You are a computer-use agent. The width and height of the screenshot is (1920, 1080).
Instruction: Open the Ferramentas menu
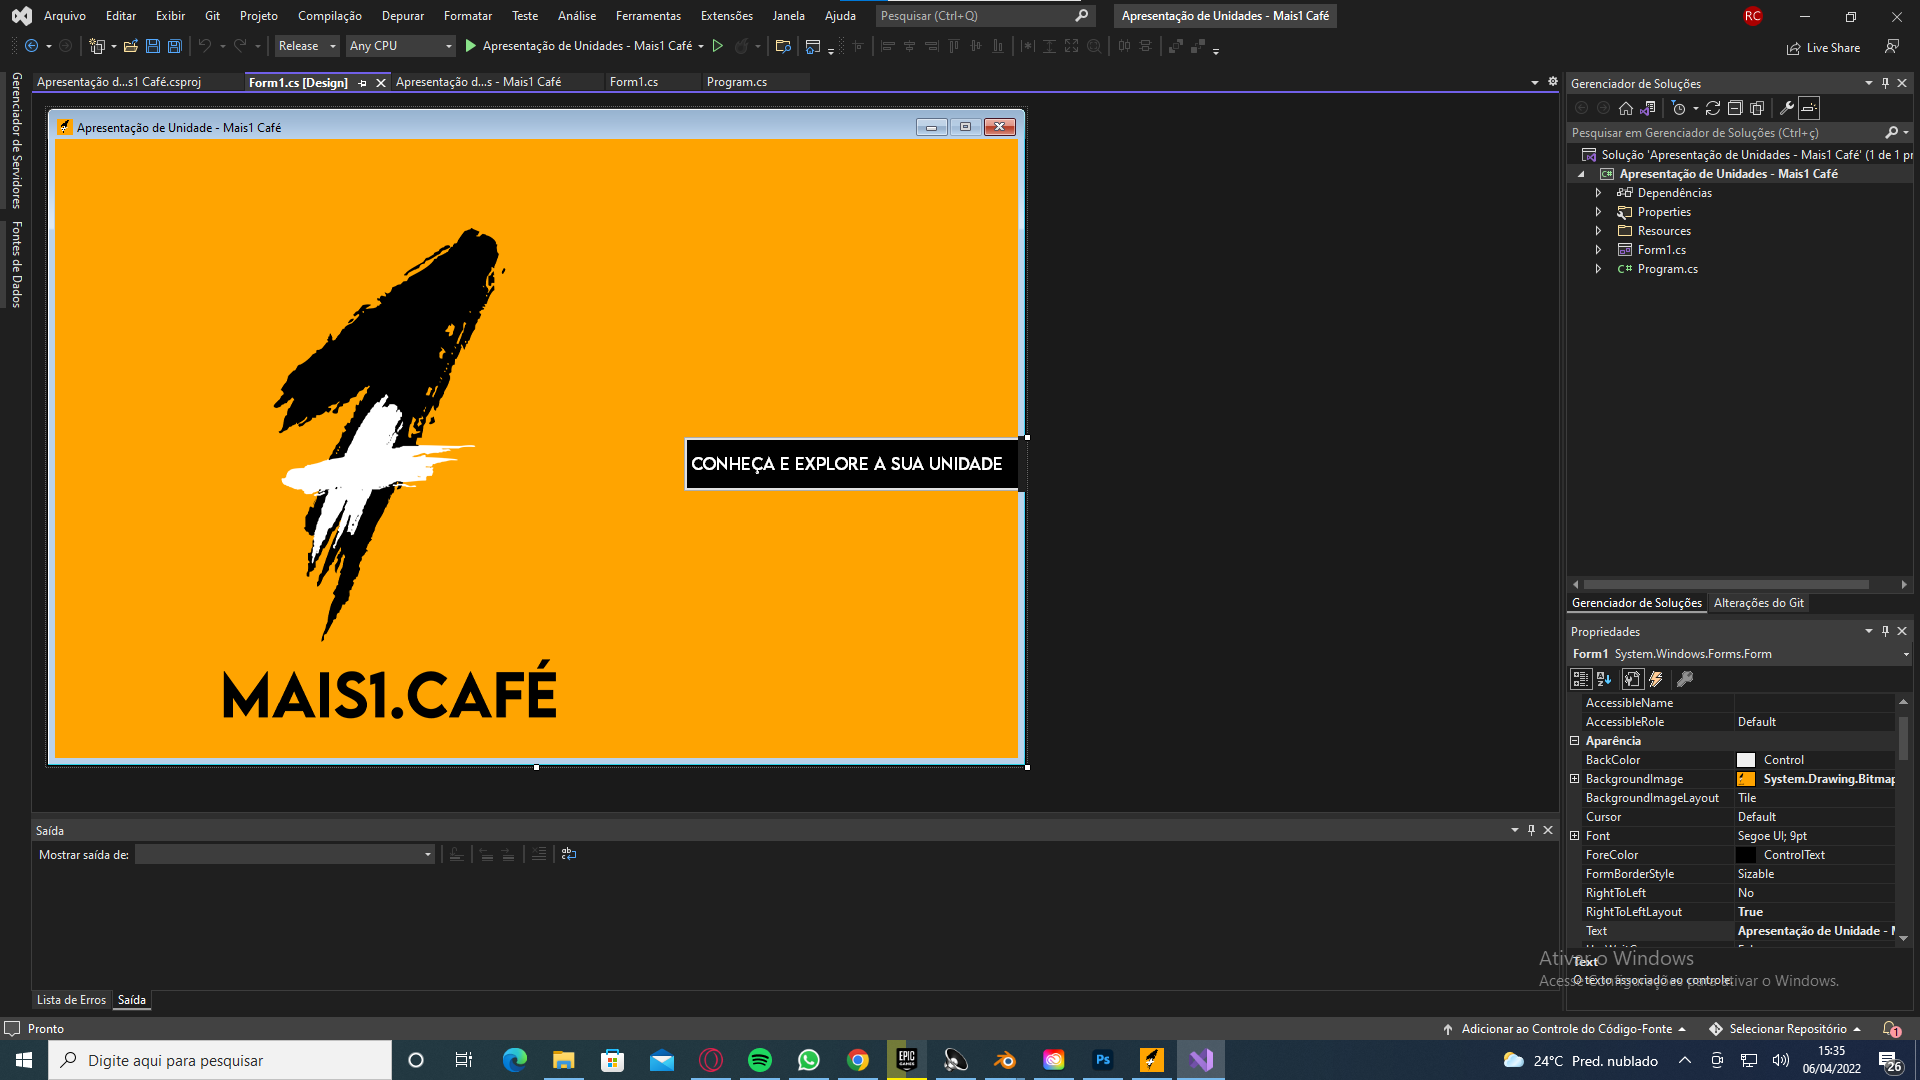click(x=648, y=15)
